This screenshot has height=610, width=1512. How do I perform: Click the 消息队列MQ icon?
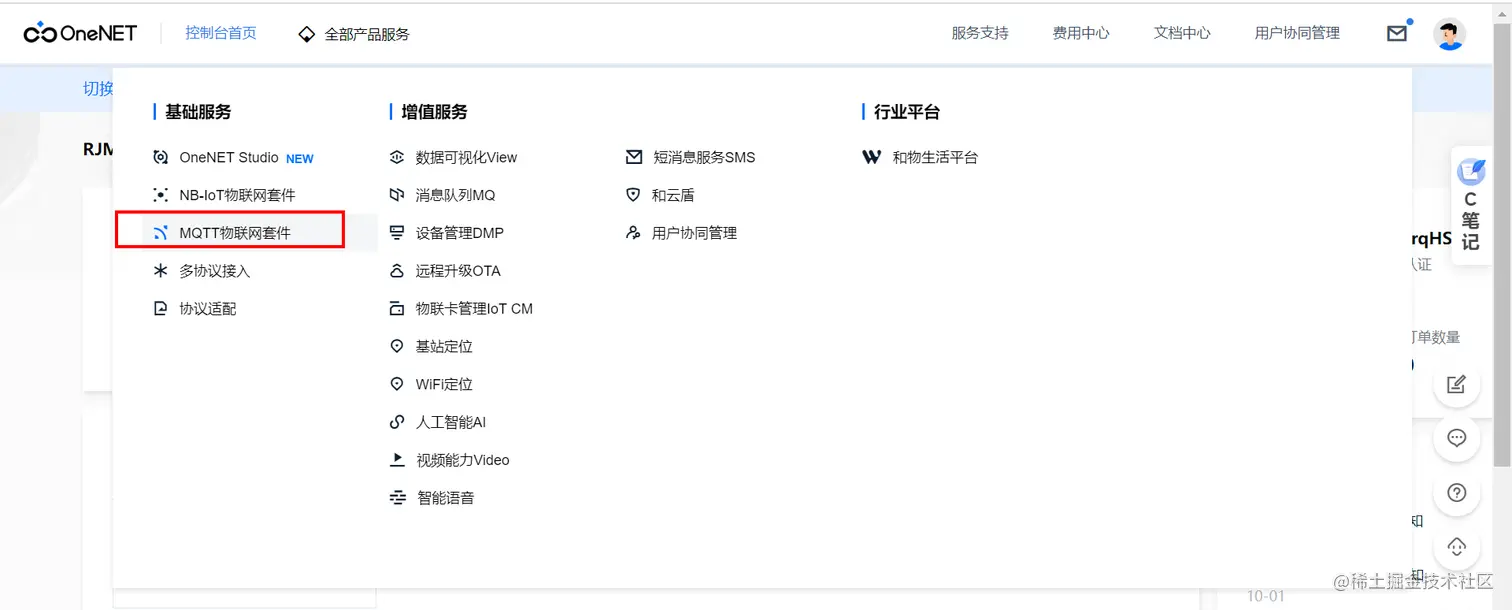[397, 195]
